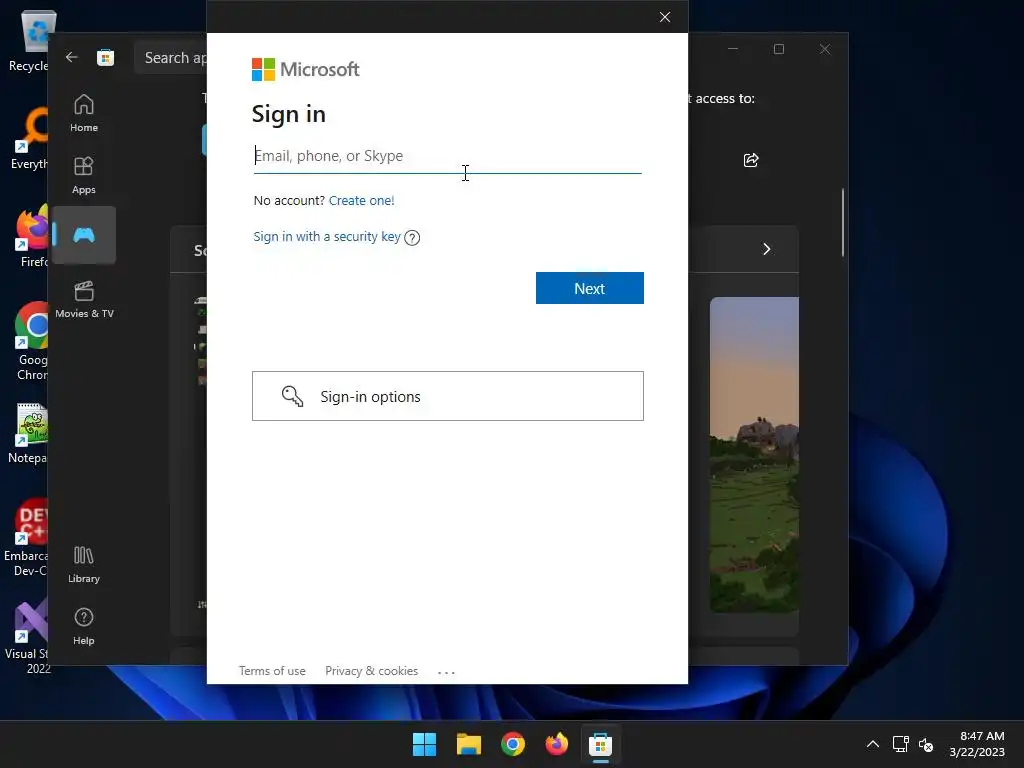Image resolution: width=1024 pixels, height=768 pixels.
Task: Select the Embarcadero Dev-C++ desktop shortcut
Action: click(x=25, y=538)
